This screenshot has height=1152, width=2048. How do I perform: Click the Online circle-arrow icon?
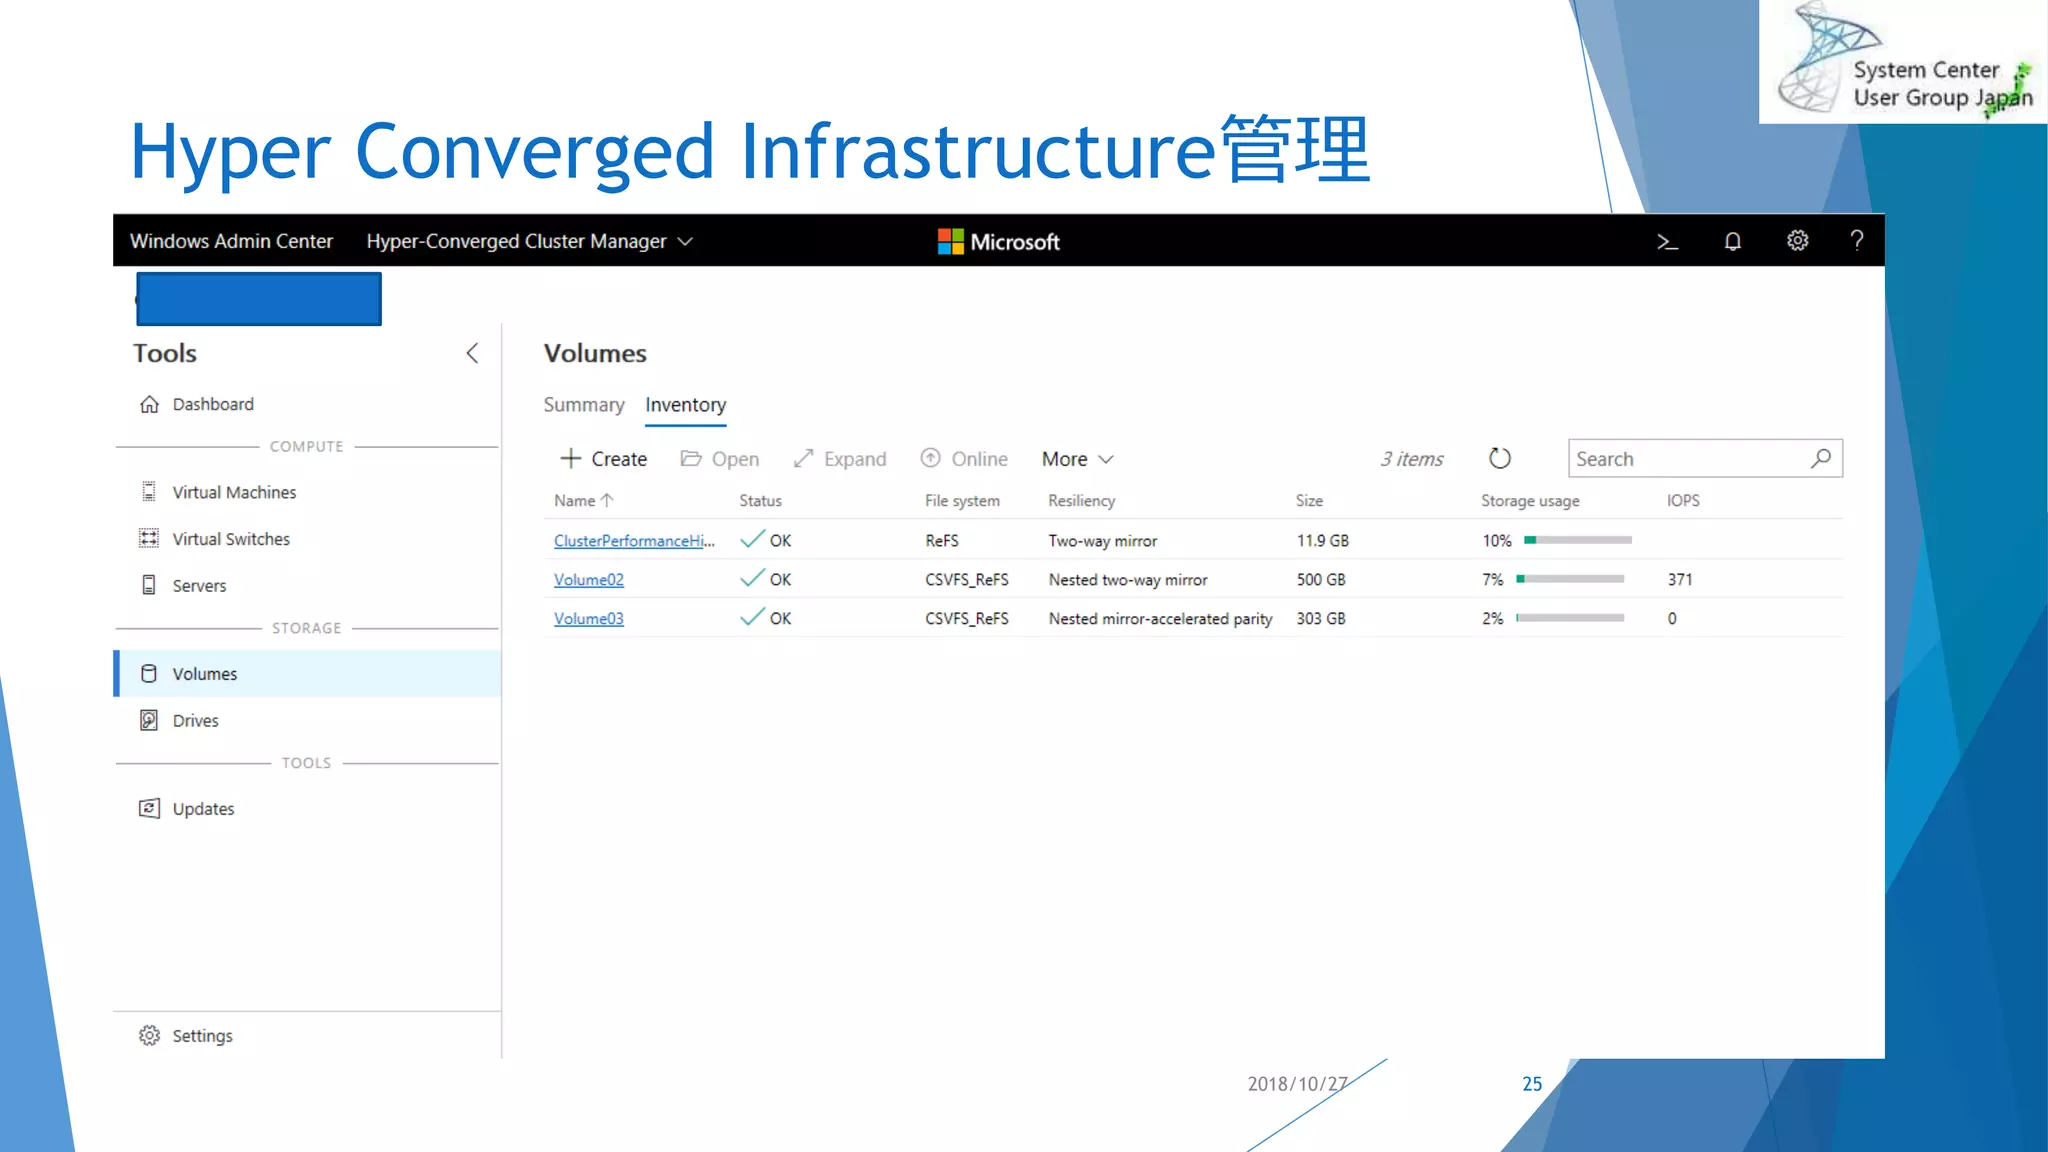930,458
